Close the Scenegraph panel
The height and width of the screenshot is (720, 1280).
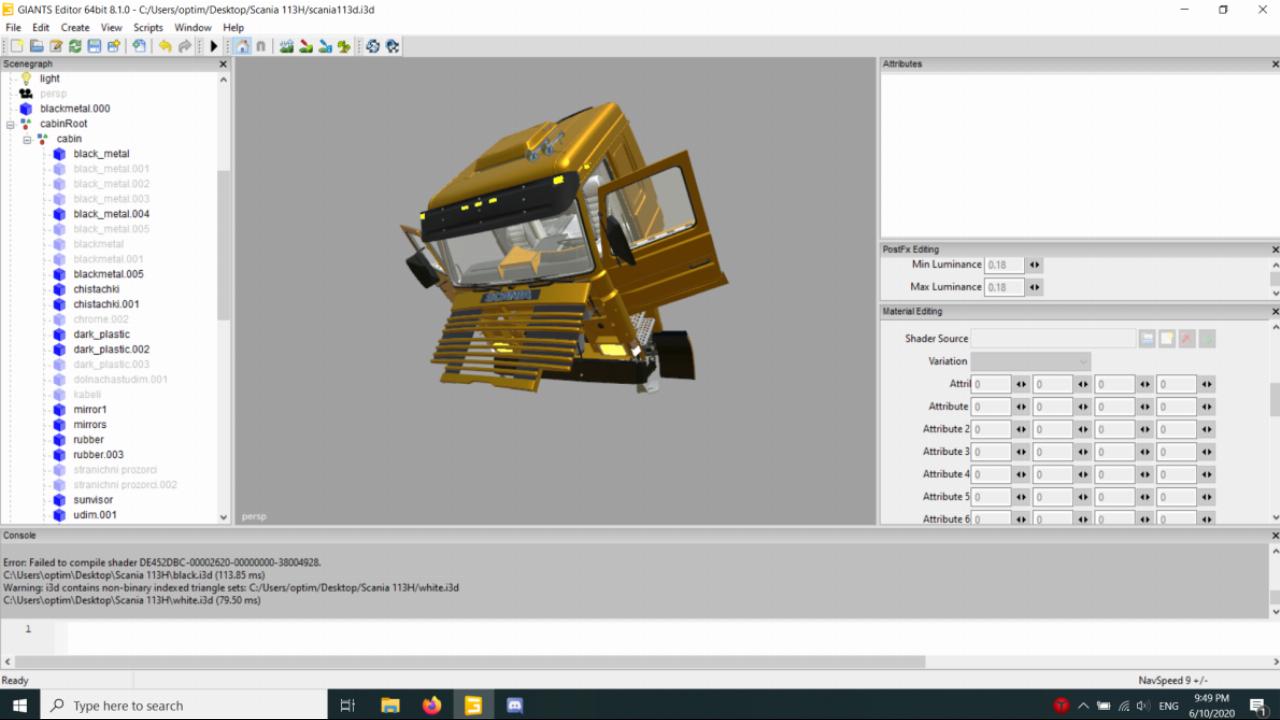tap(223, 64)
